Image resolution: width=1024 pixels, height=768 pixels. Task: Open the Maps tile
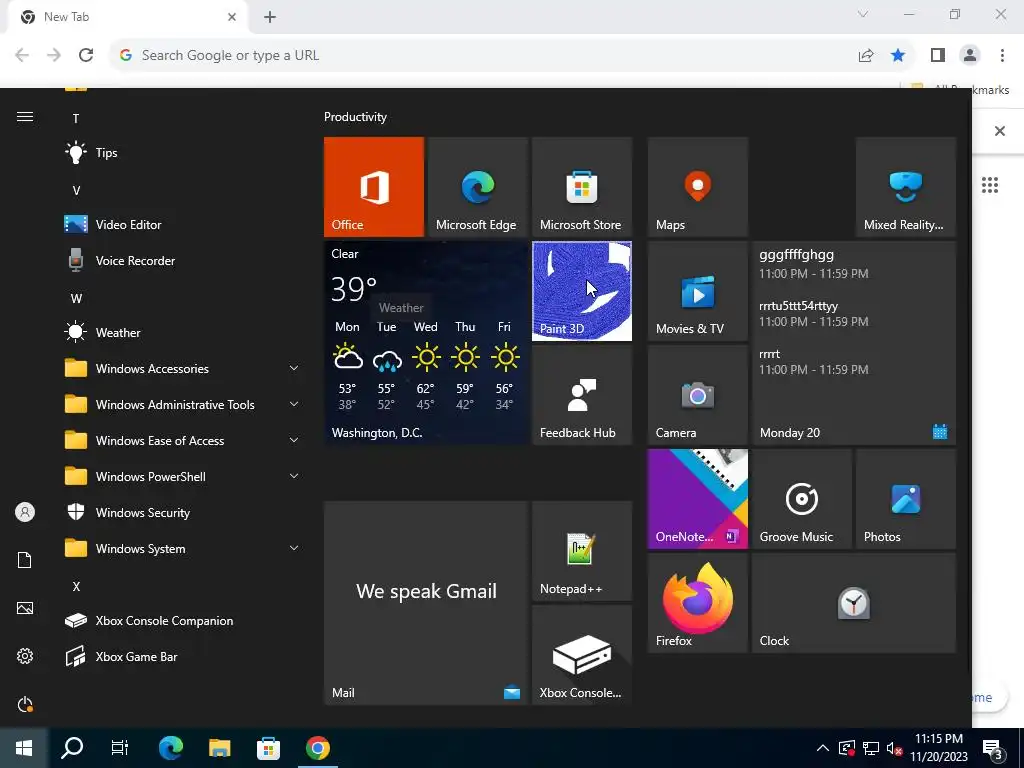[697, 187]
